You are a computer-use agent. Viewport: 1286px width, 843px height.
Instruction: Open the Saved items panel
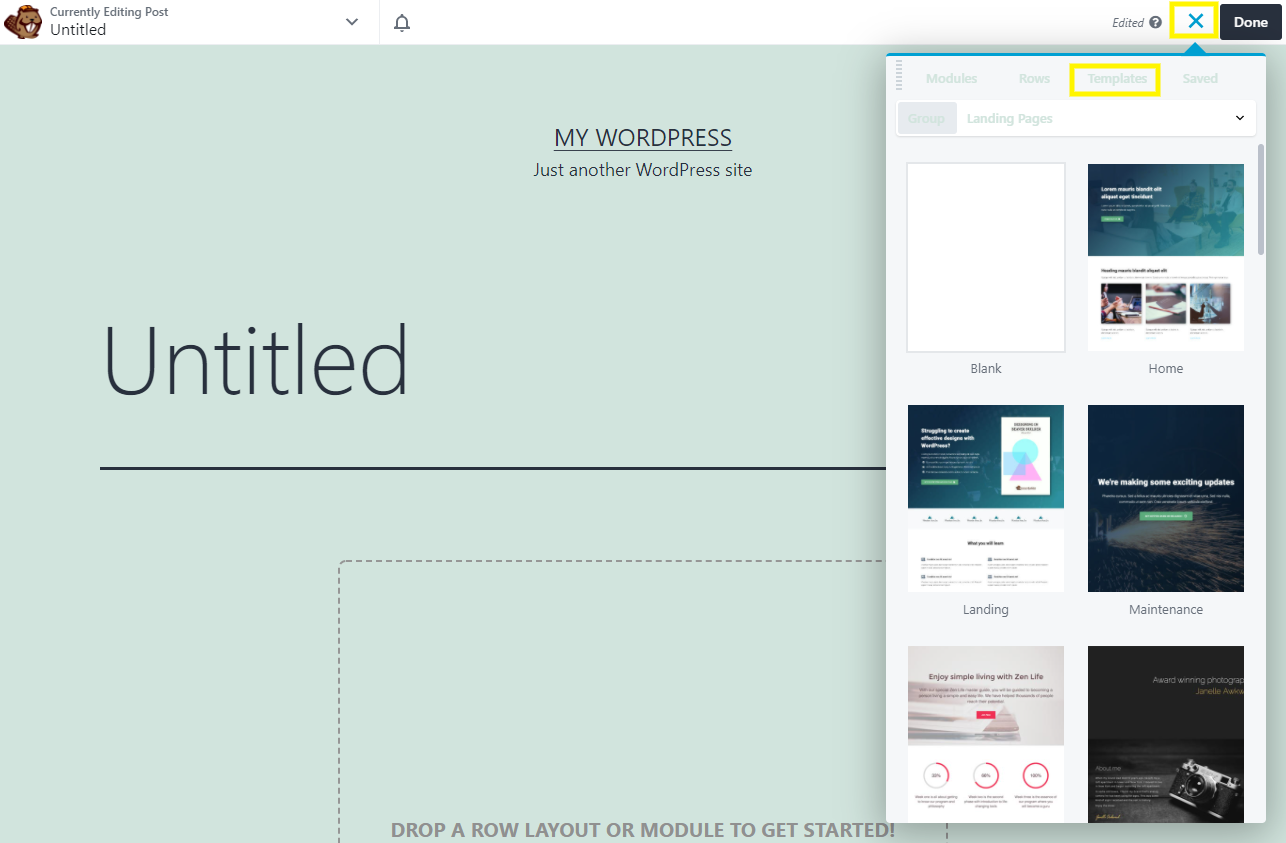click(x=1199, y=78)
